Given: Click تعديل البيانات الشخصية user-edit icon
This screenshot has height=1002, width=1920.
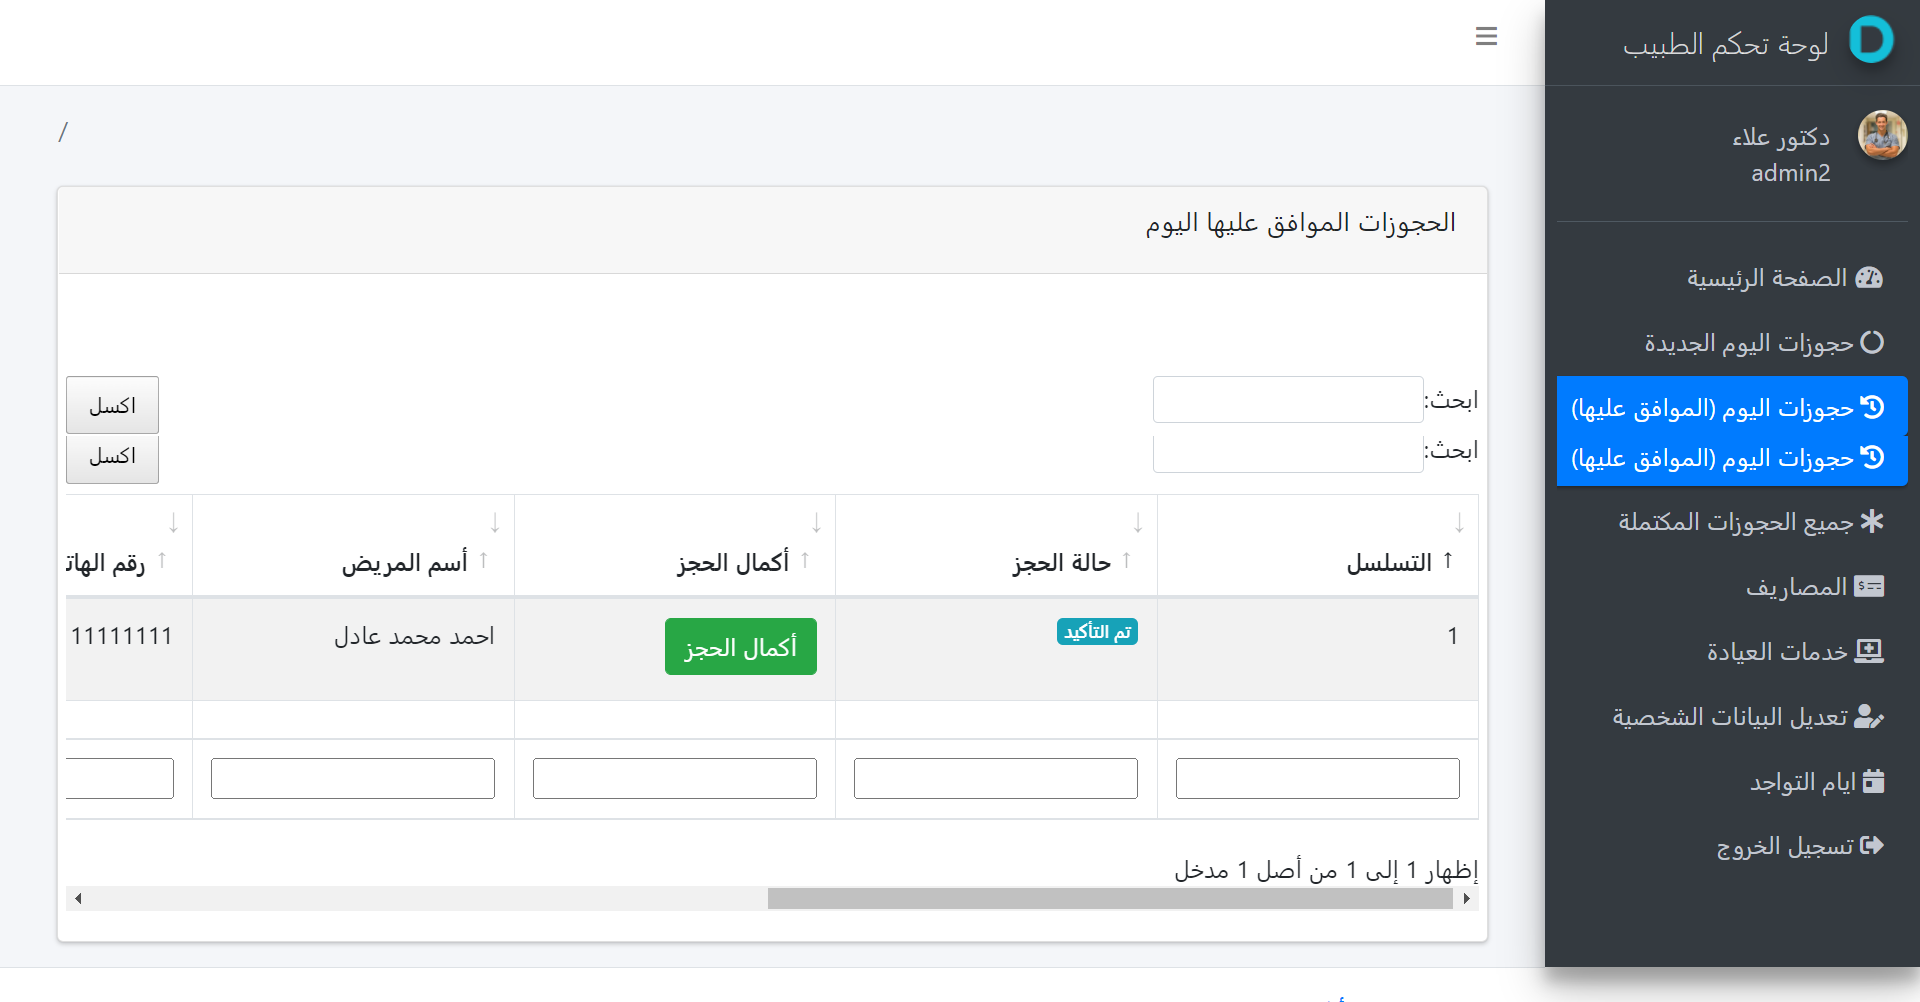Looking at the screenshot, I should click(x=1869, y=717).
